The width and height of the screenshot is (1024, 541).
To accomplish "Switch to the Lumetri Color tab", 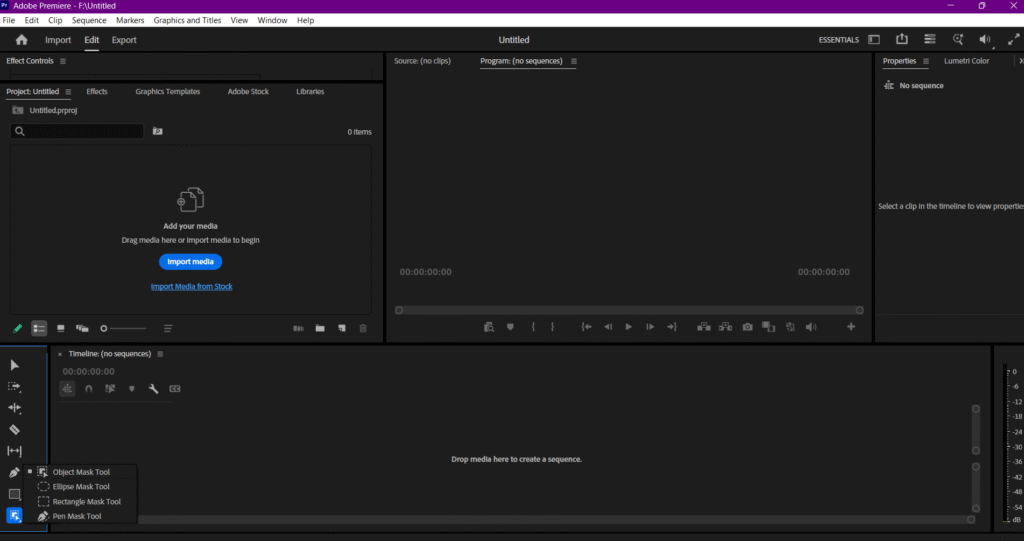I will click(967, 61).
